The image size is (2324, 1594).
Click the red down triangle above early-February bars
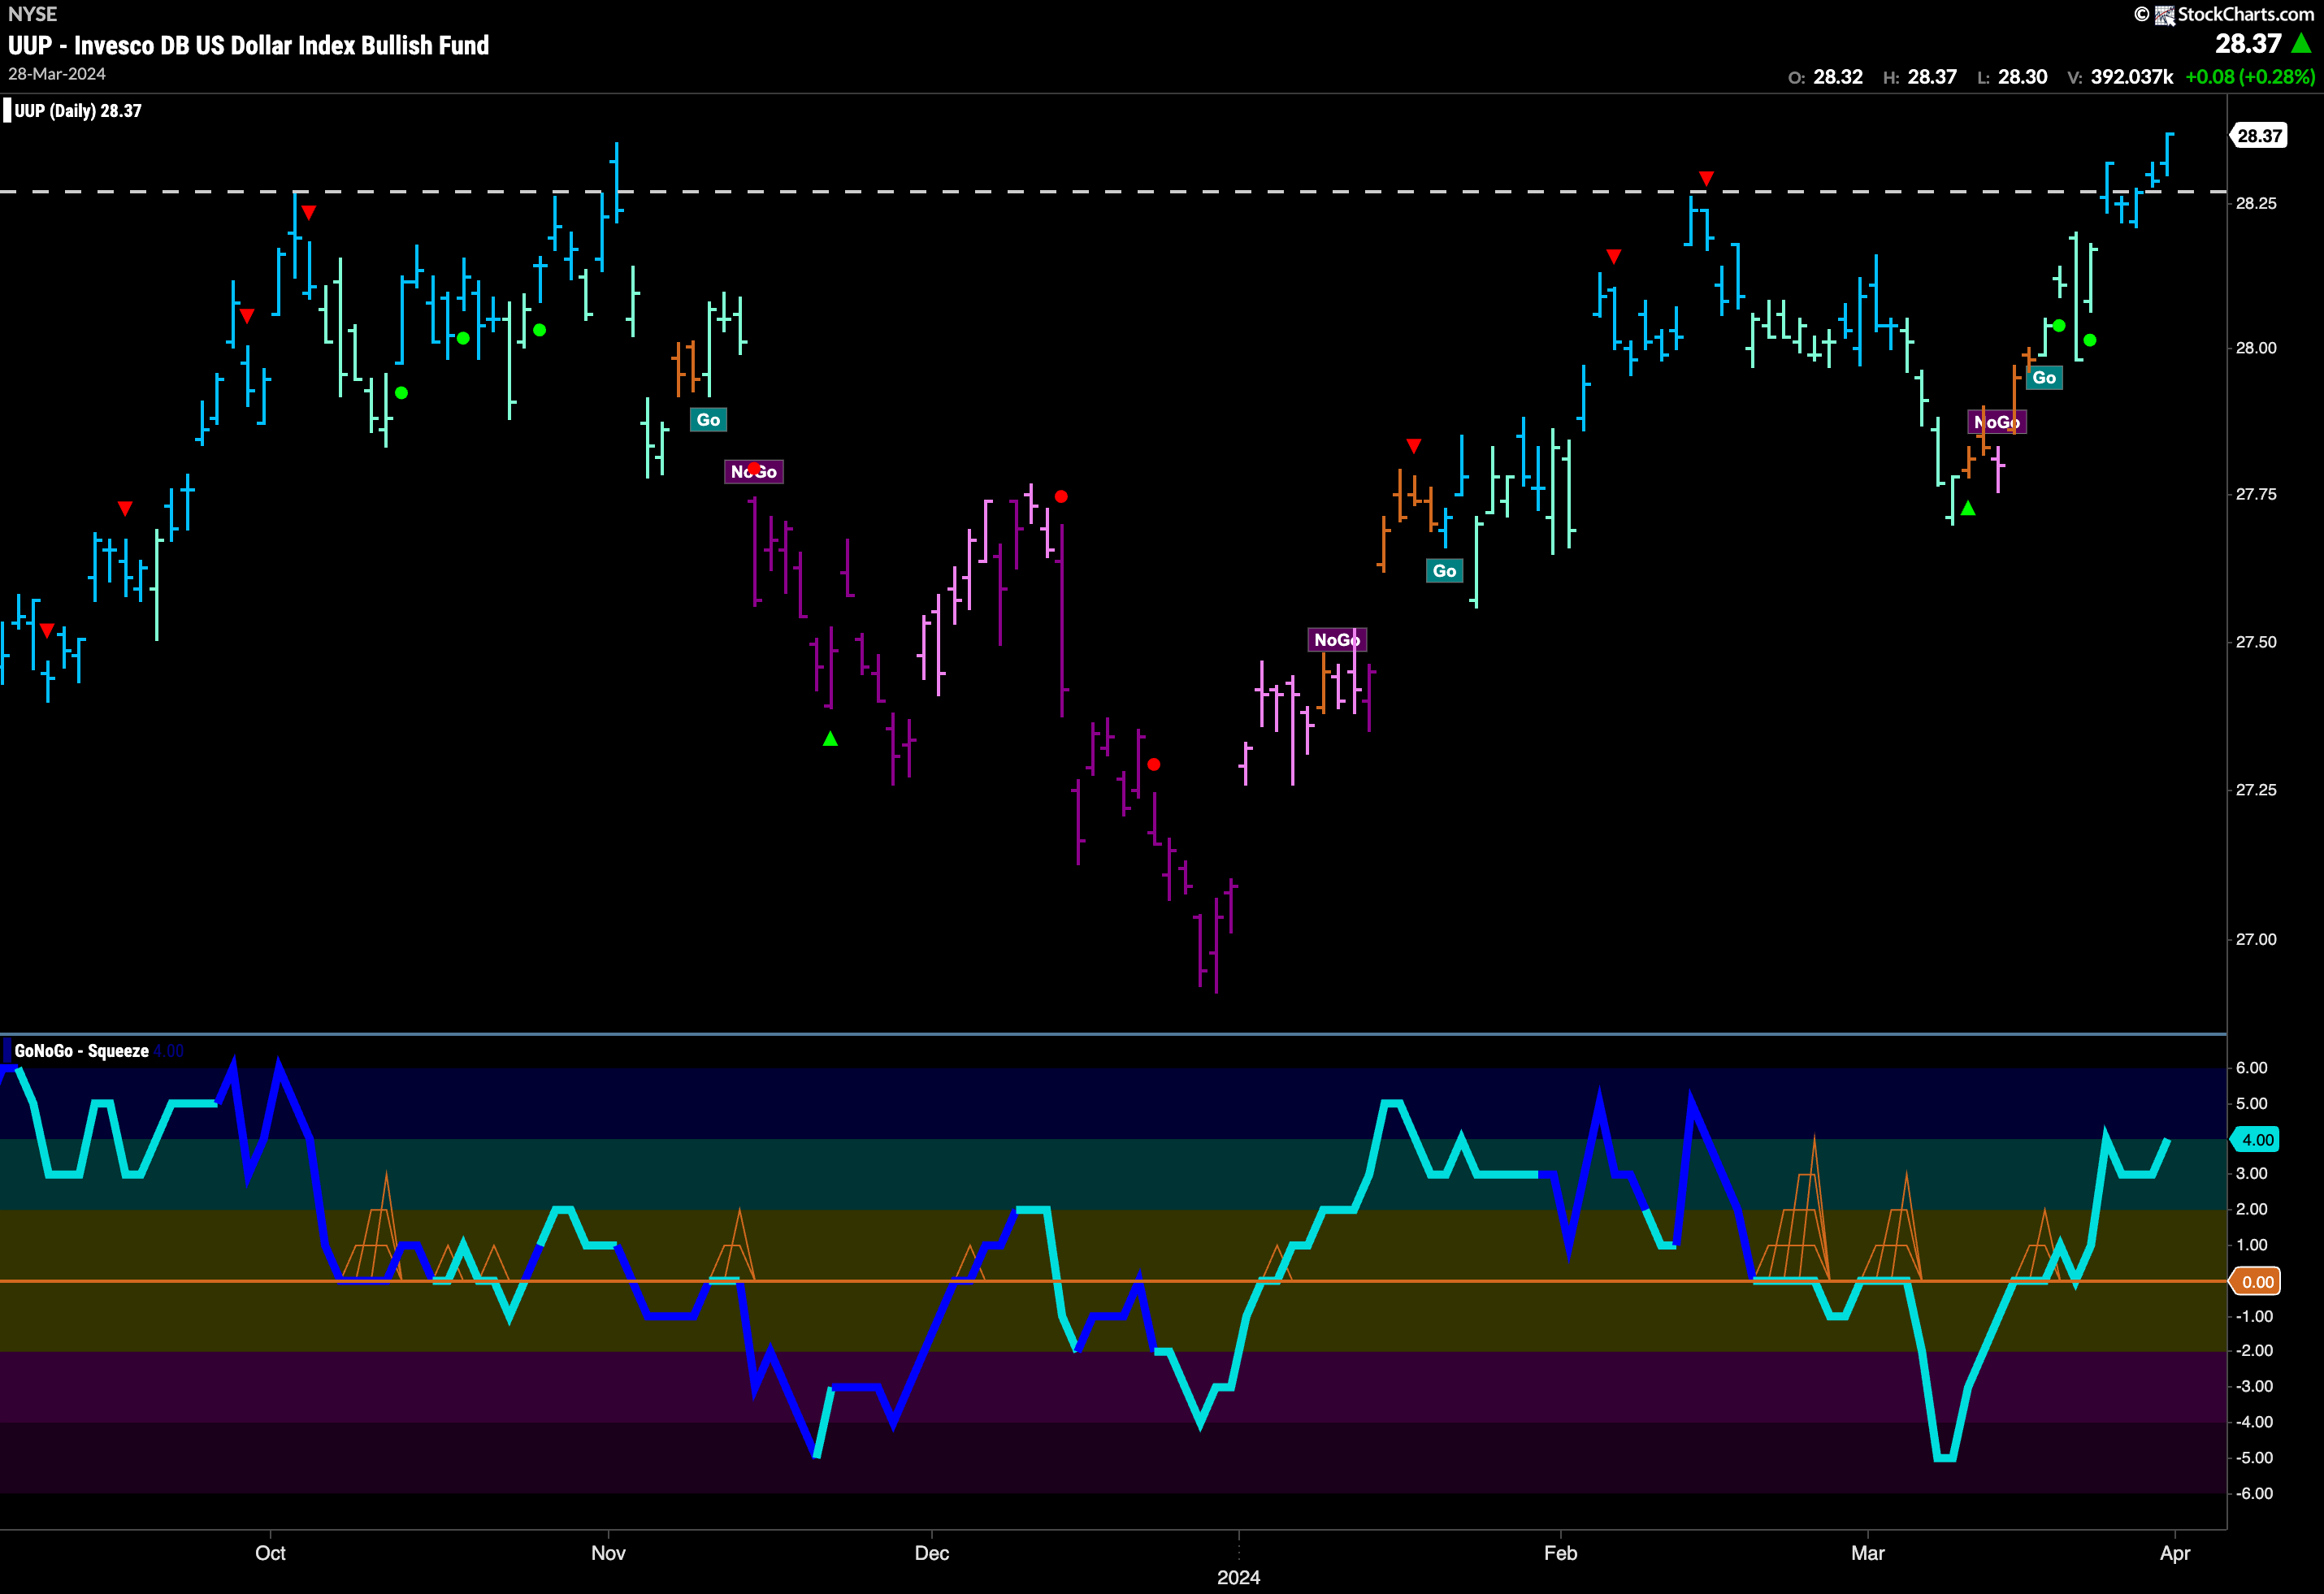tap(1613, 257)
